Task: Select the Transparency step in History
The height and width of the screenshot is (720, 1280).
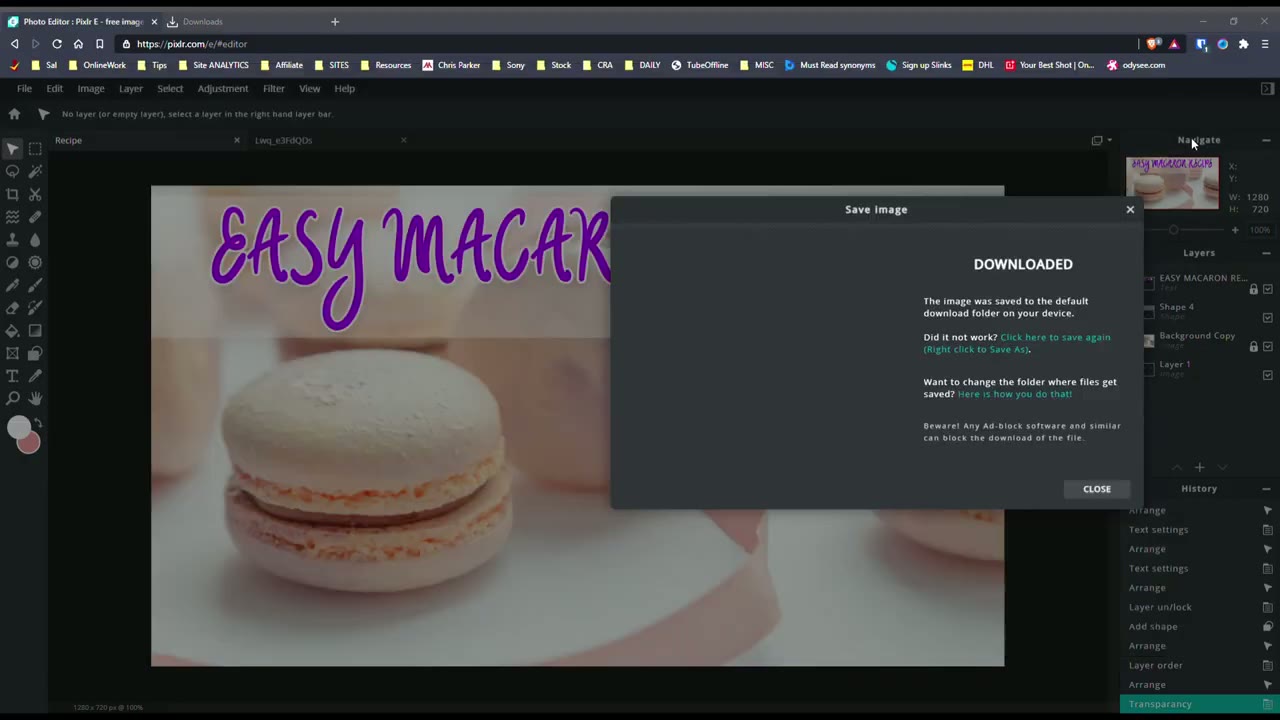Action: pos(1160,704)
